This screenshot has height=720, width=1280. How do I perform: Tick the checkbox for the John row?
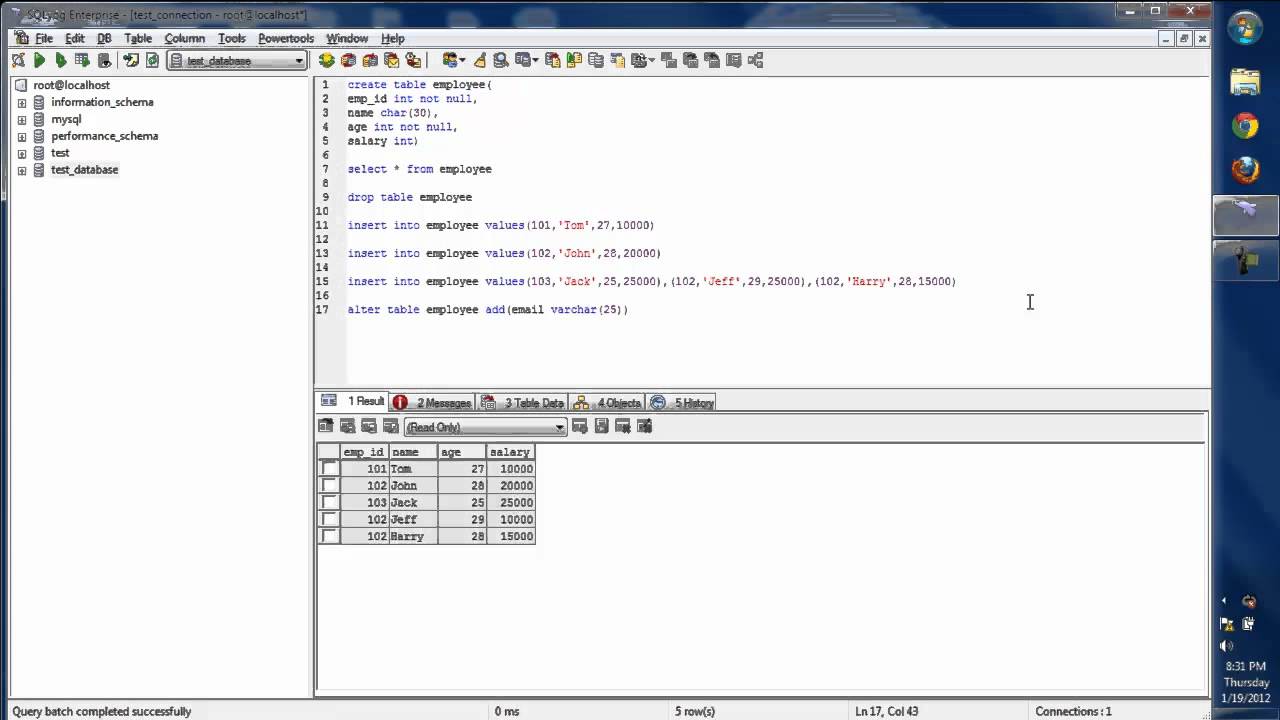pyautogui.click(x=329, y=485)
